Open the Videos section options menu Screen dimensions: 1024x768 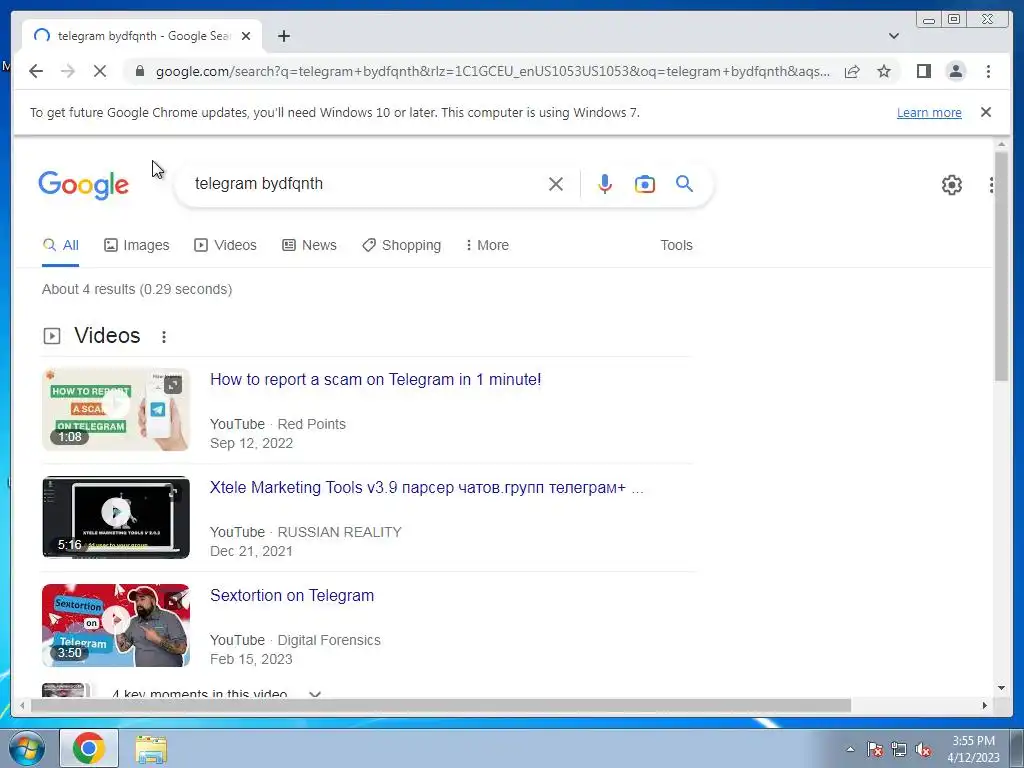pyautogui.click(x=164, y=336)
